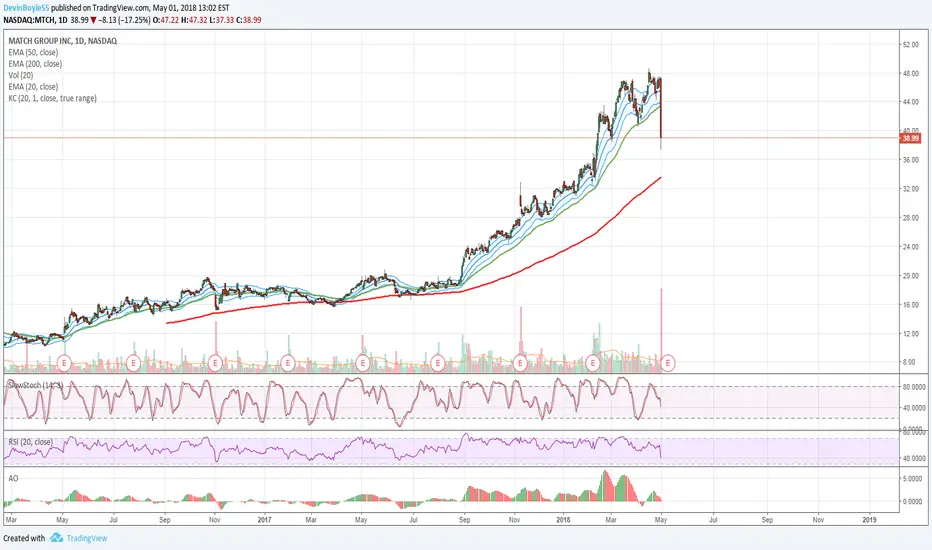Click the TradingView cloud logo icon
Viewport: 932px width, 550px height.
tap(56, 538)
